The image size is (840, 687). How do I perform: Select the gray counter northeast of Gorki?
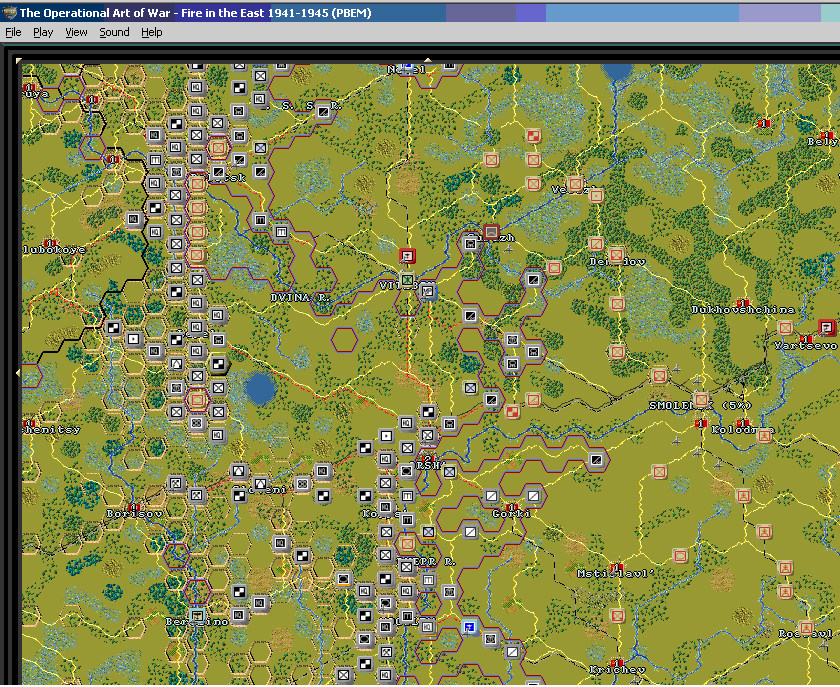533,496
